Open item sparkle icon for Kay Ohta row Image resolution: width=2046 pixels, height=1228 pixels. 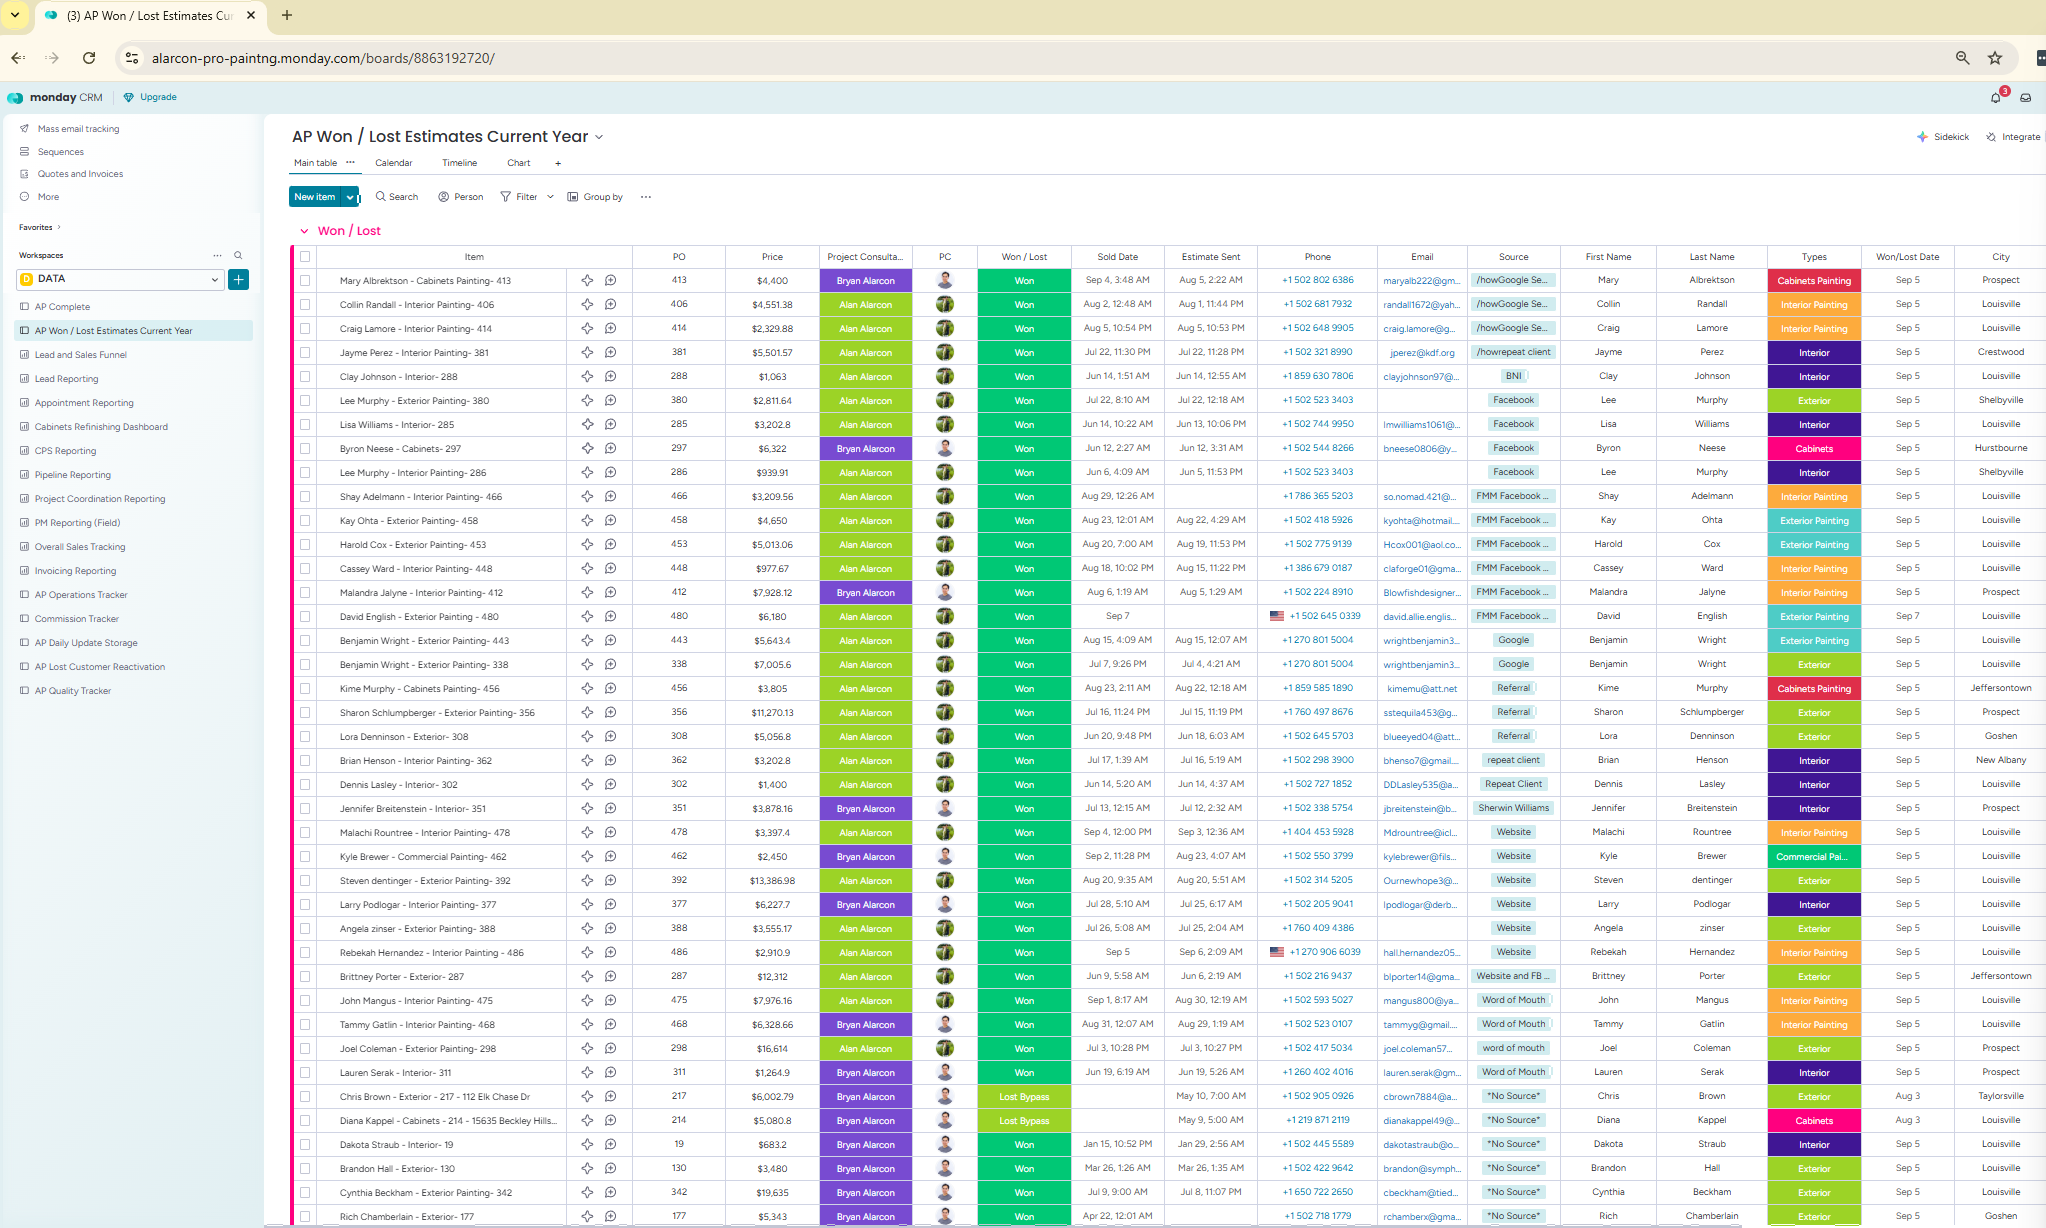(587, 521)
